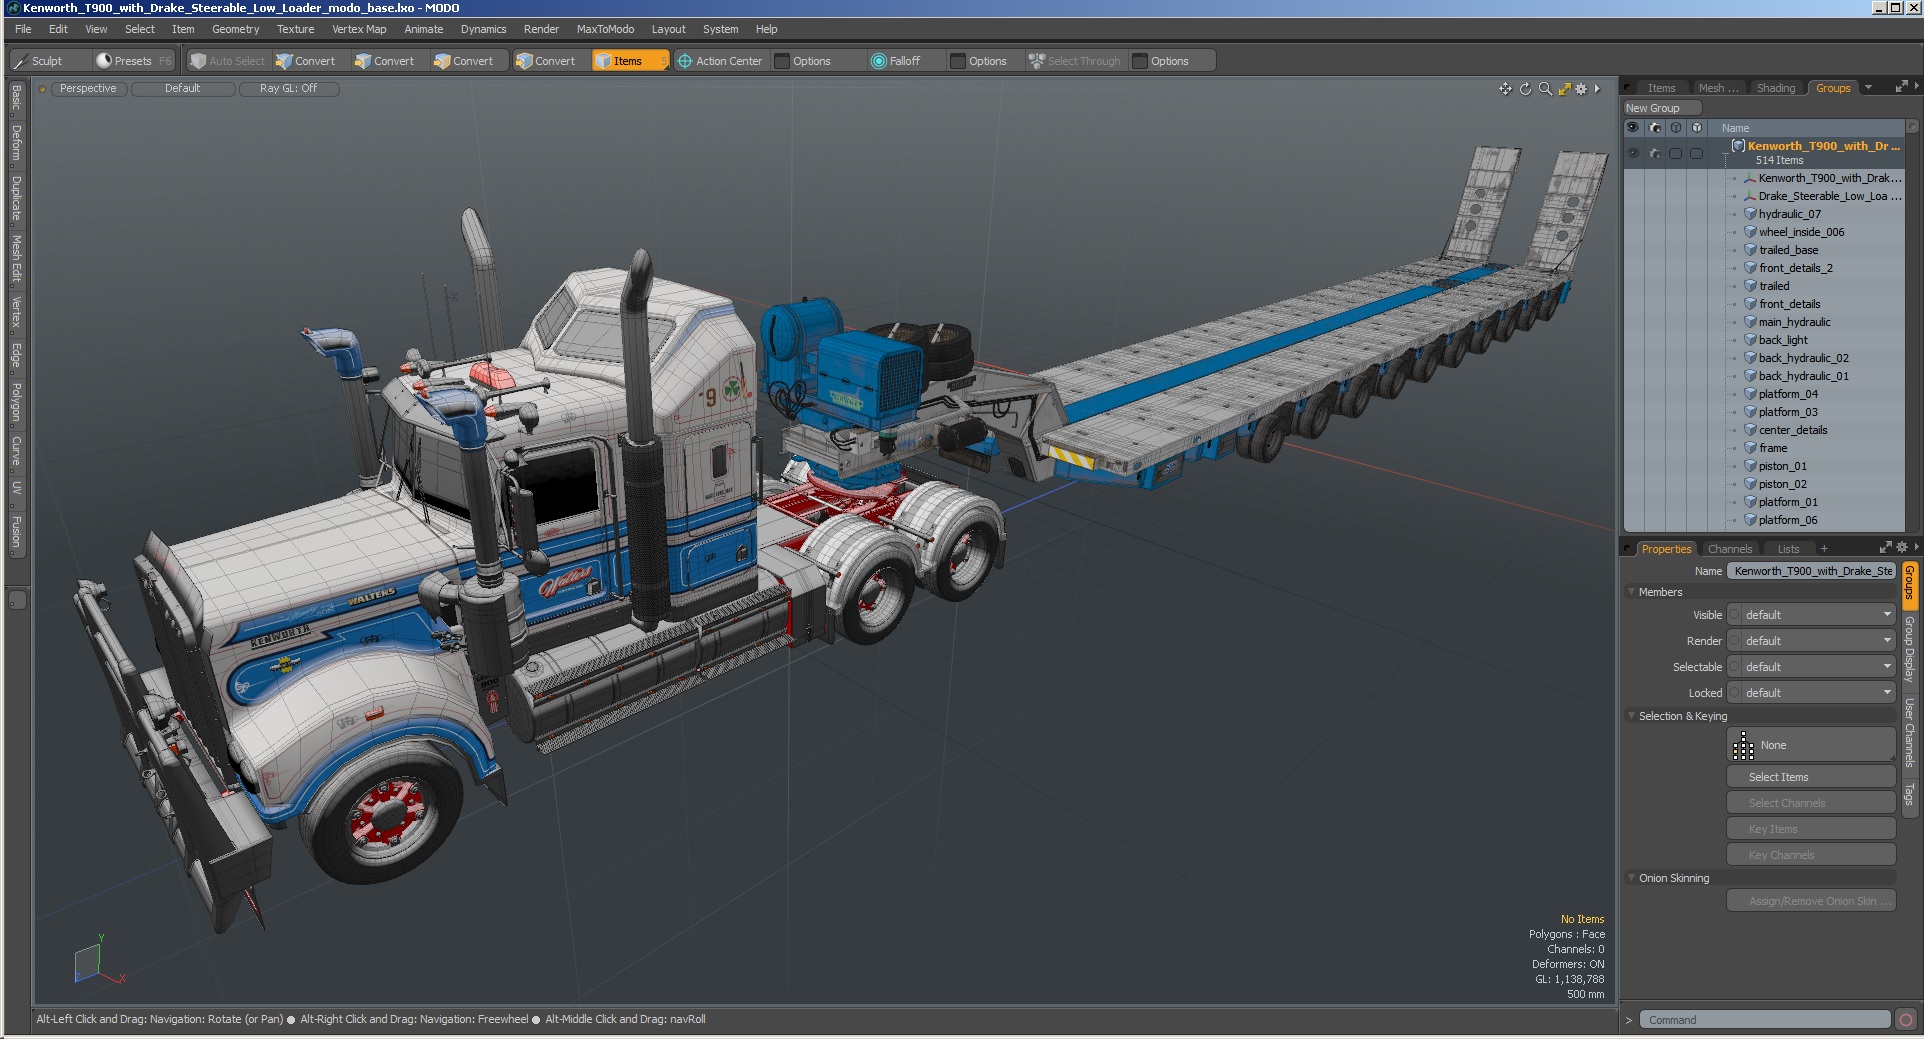Open the Visible dropdown
Screen dimensions: 1924x1039
click(1811, 615)
